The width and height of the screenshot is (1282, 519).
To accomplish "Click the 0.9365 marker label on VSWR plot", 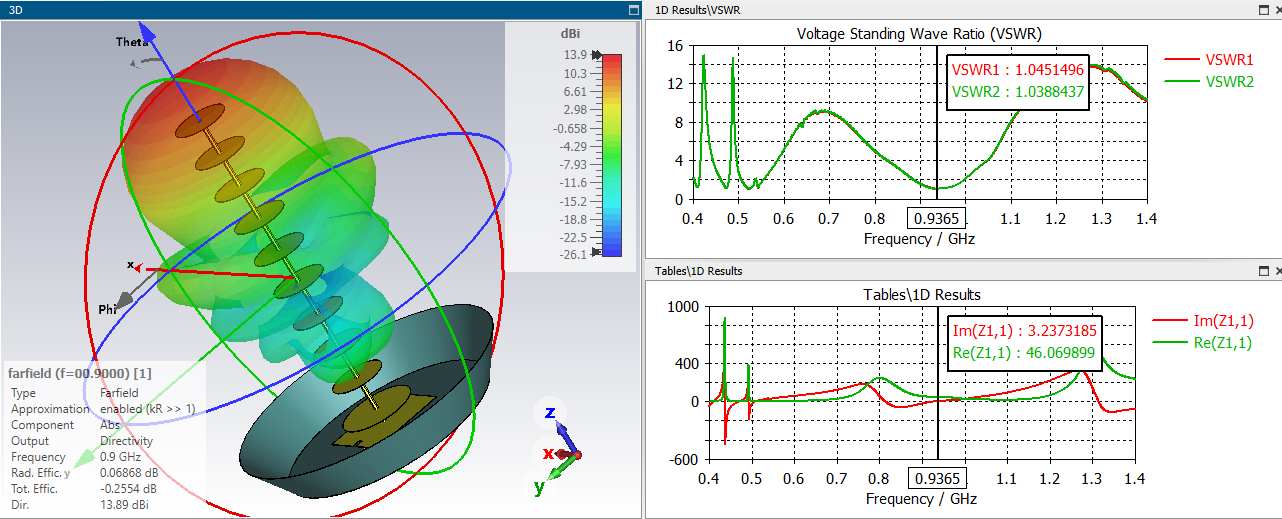I will 935,219.
